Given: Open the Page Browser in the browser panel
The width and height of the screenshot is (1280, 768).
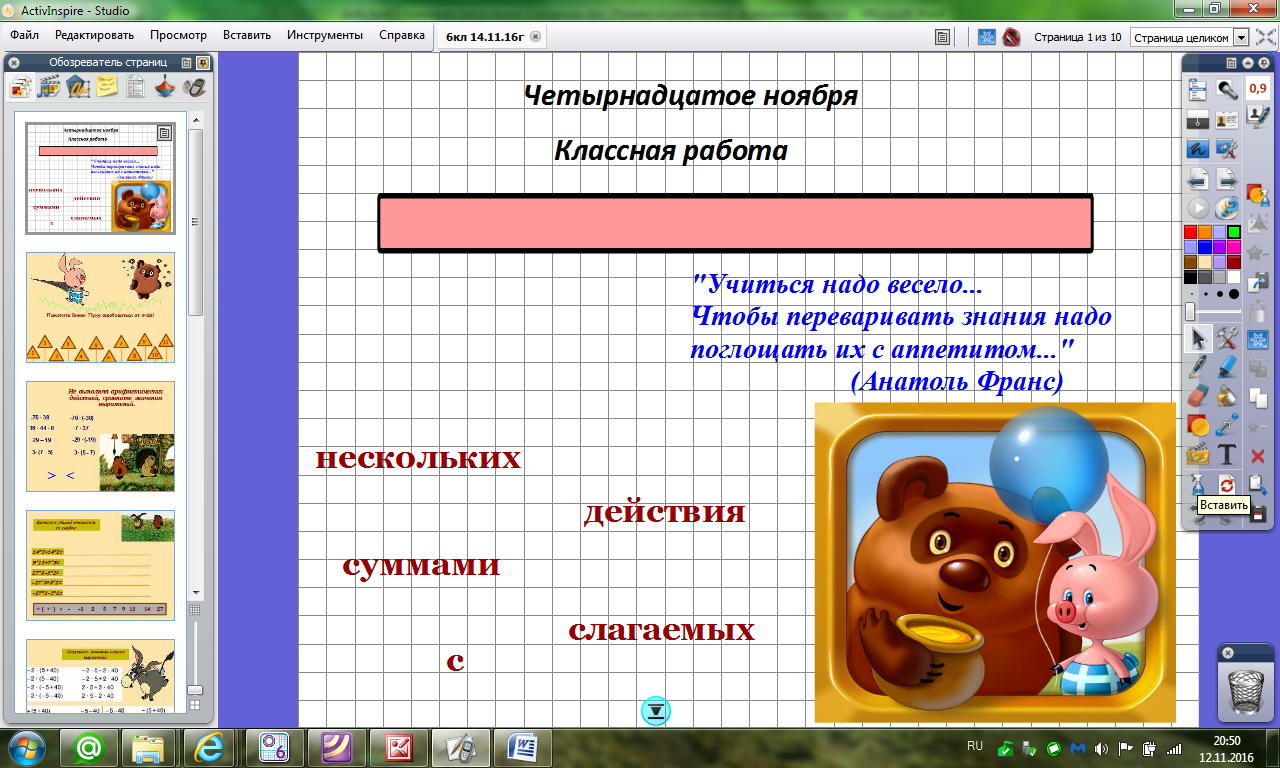Looking at the screenshot, I should [21, 88].
